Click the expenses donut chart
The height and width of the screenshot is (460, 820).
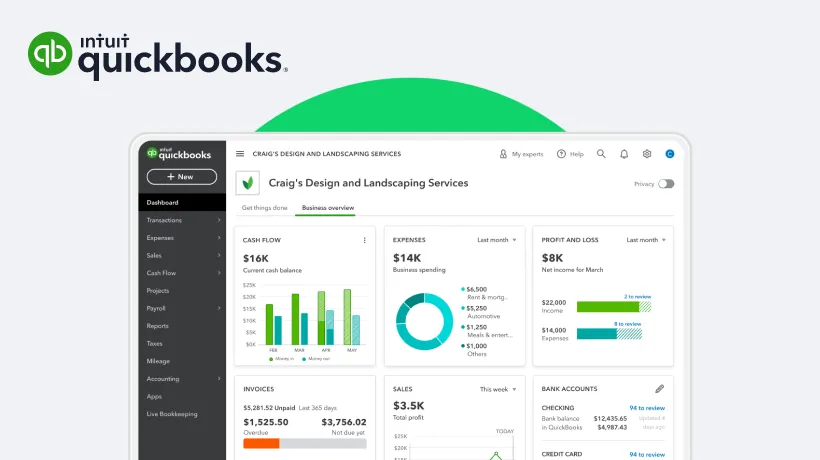click(x=424, y=321)
